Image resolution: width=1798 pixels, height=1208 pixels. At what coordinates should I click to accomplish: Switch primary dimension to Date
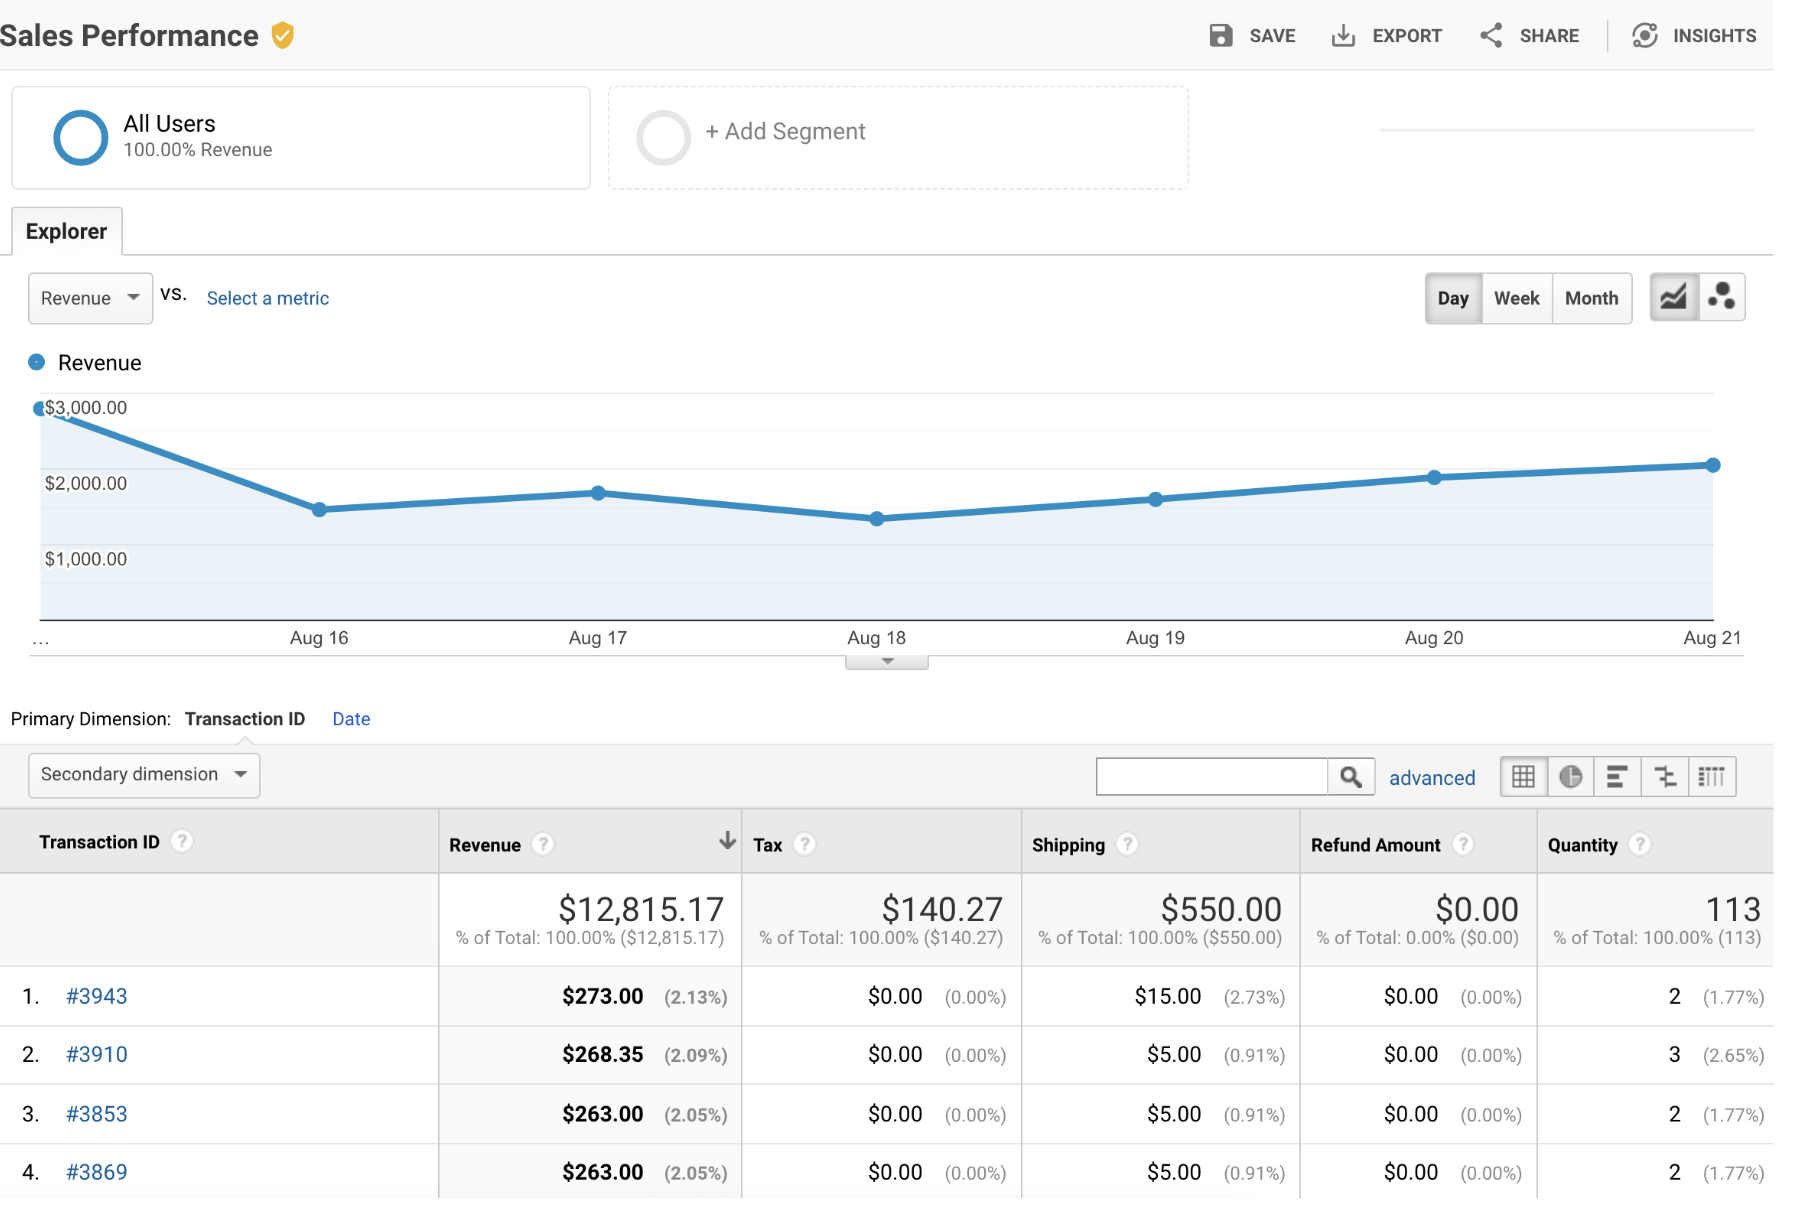(351, 719)
